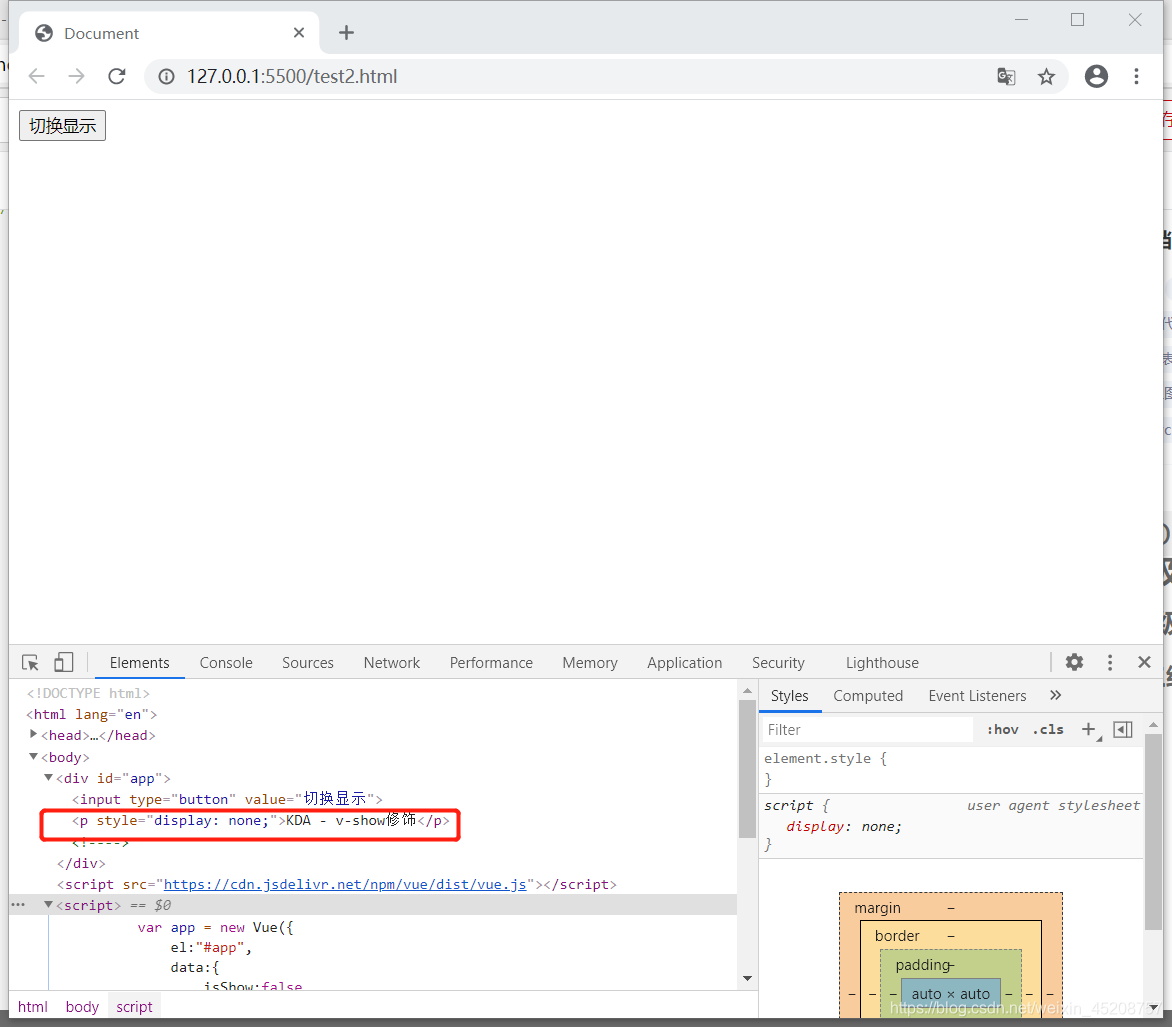1172x1027 pixels.
Task: Open the user profile avatar
Action: tap(1097, 76)
